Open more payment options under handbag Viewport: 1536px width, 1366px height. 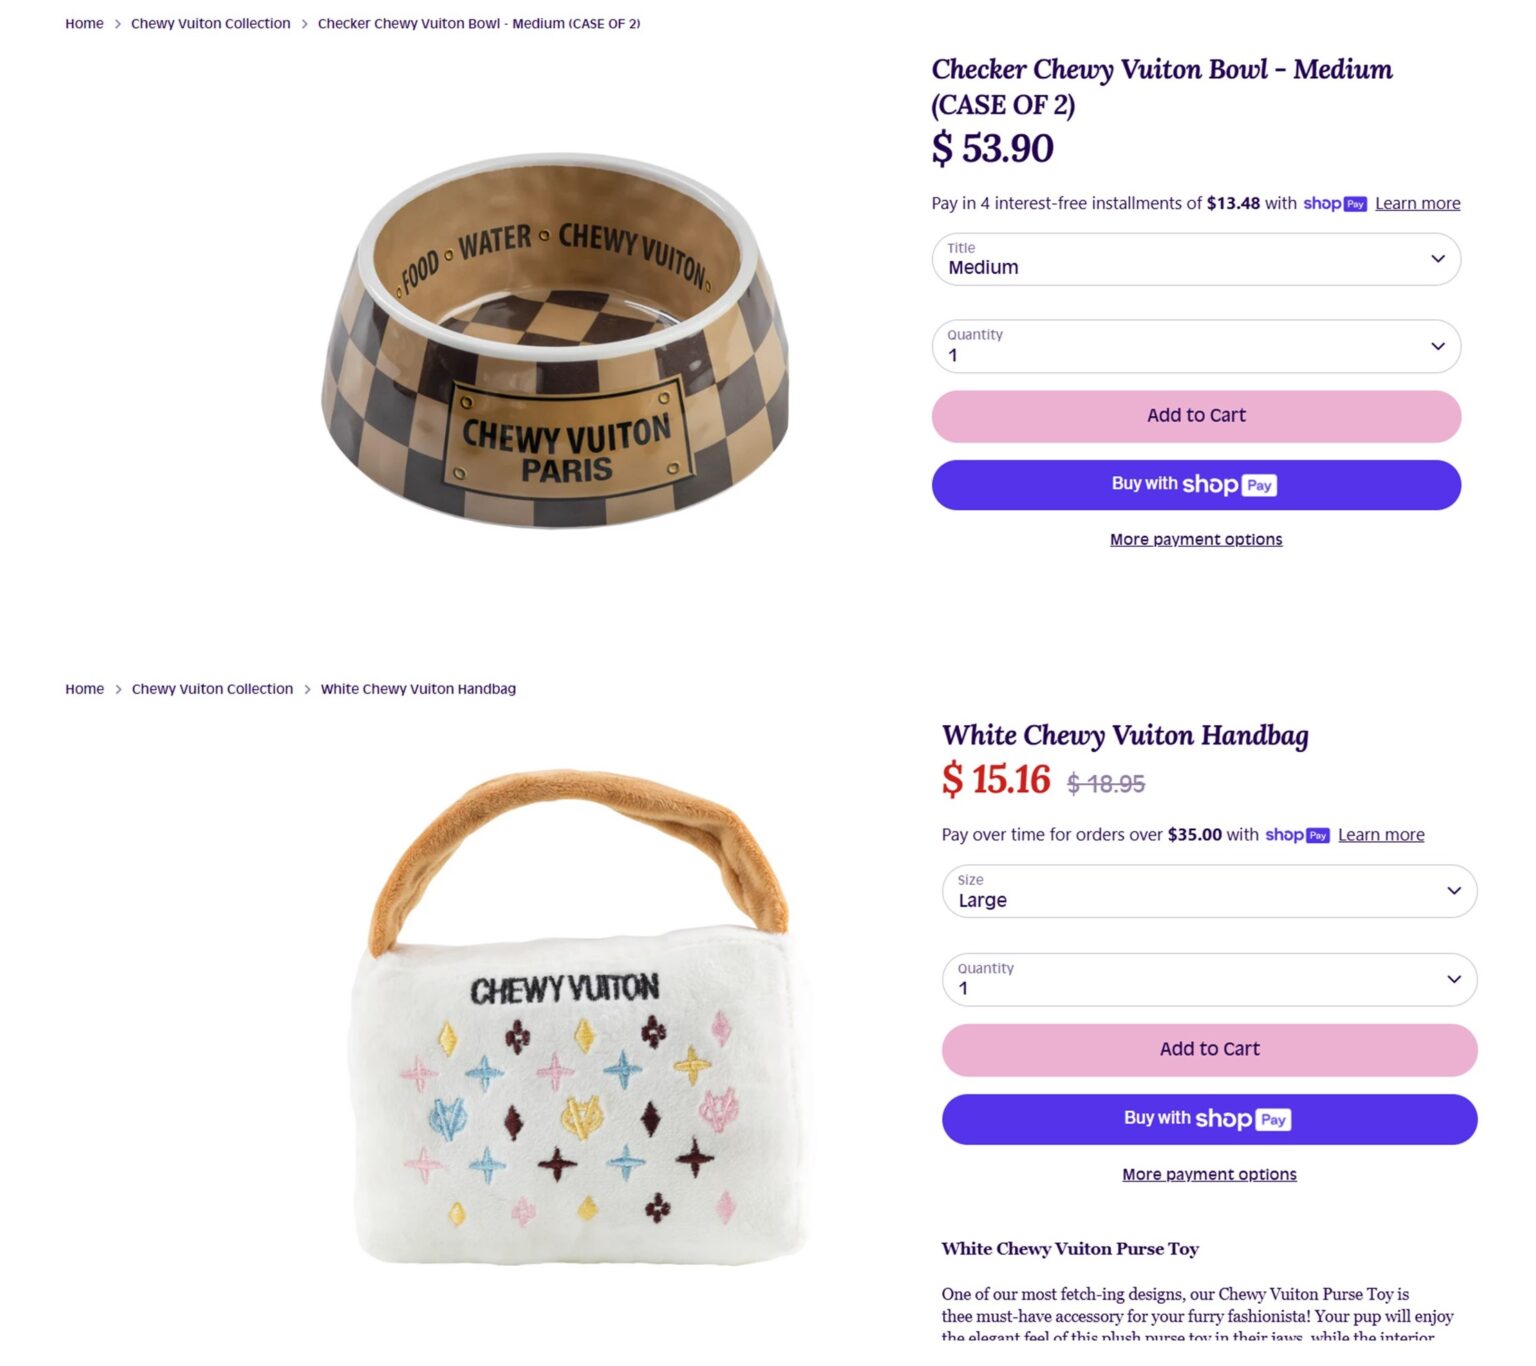click(1209, 1174)
